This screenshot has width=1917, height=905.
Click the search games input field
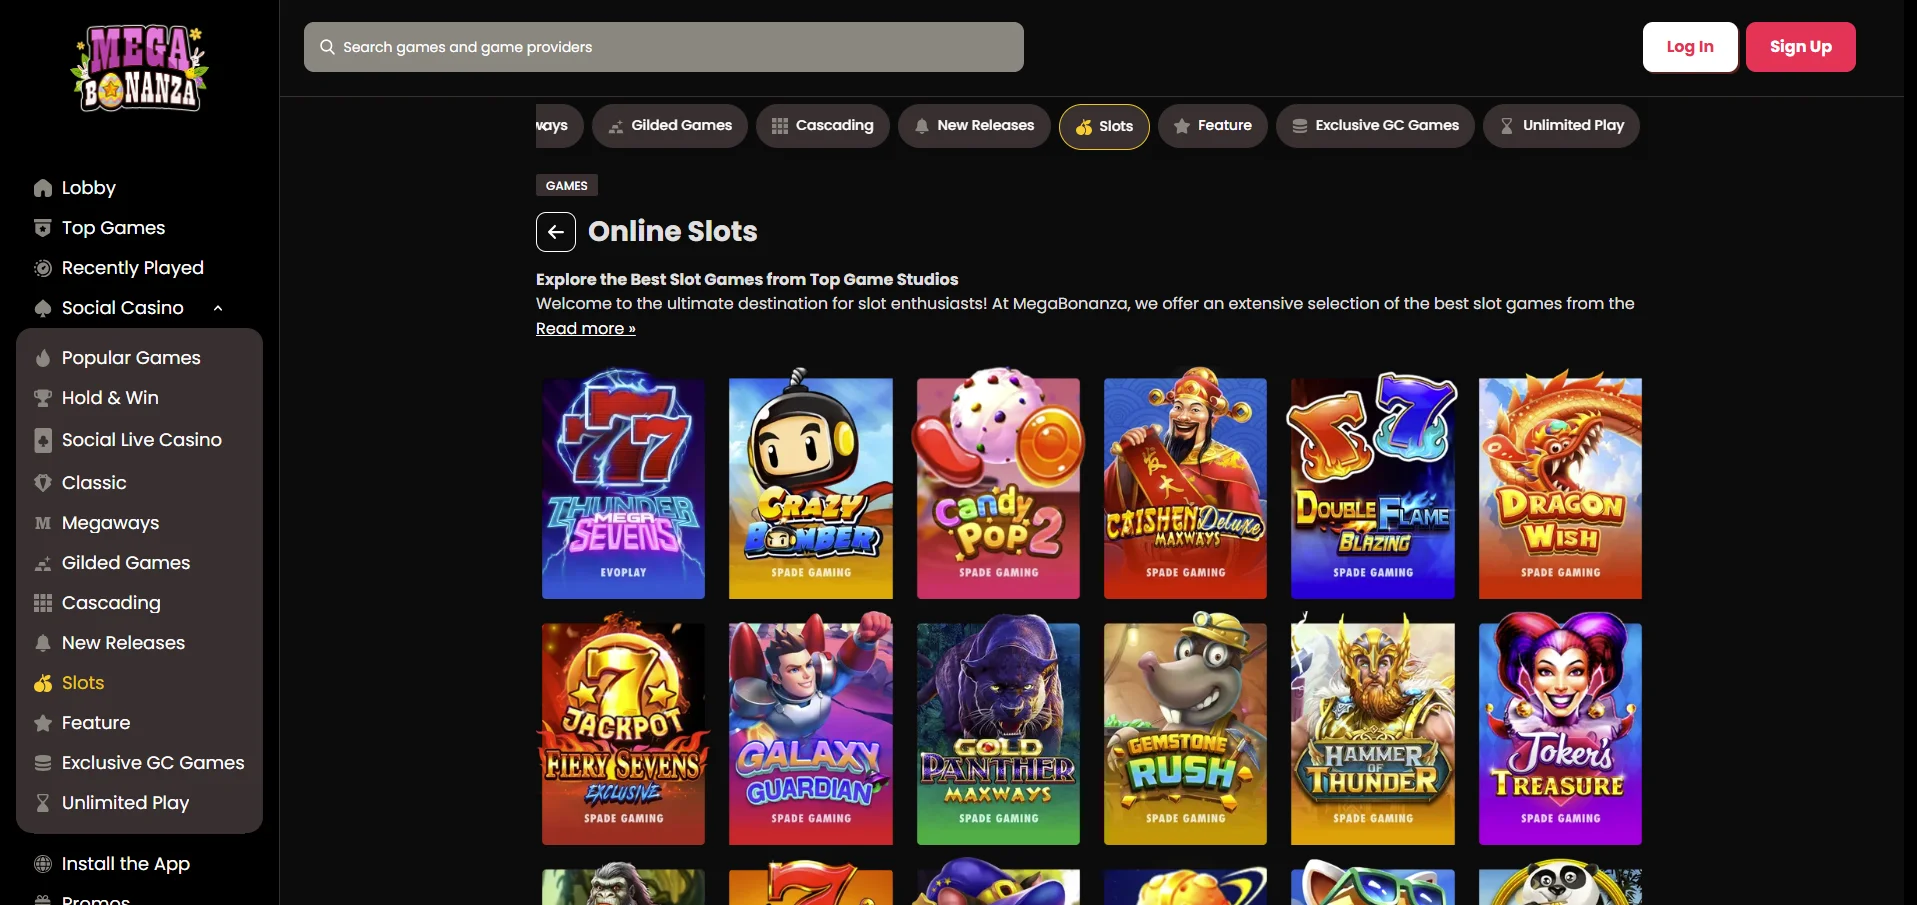click(x=664, y=47)
